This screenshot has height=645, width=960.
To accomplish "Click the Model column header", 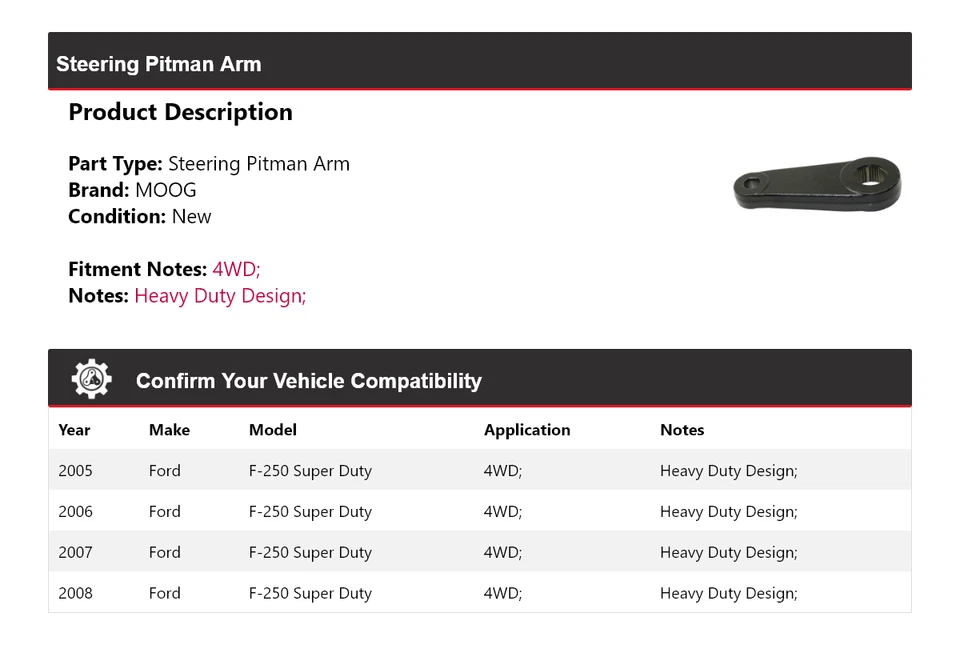I will [x=272, y=430].
